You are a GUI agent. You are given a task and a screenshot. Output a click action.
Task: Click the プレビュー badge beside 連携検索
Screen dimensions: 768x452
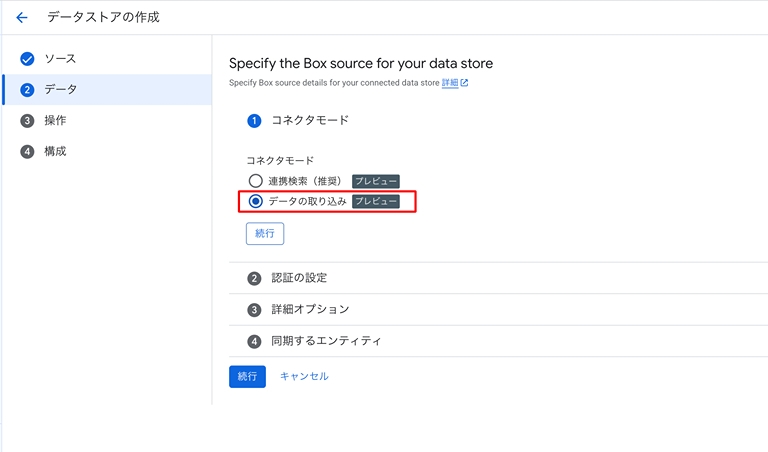tap(376, 181)
